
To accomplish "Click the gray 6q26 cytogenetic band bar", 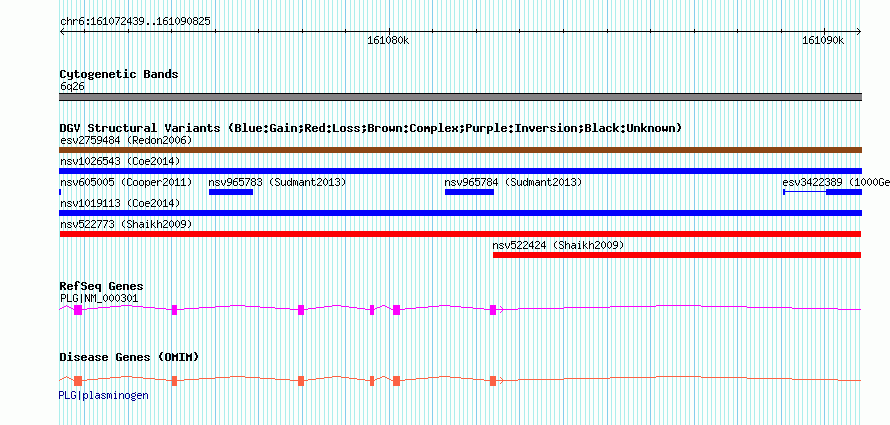I will [460, 97].
